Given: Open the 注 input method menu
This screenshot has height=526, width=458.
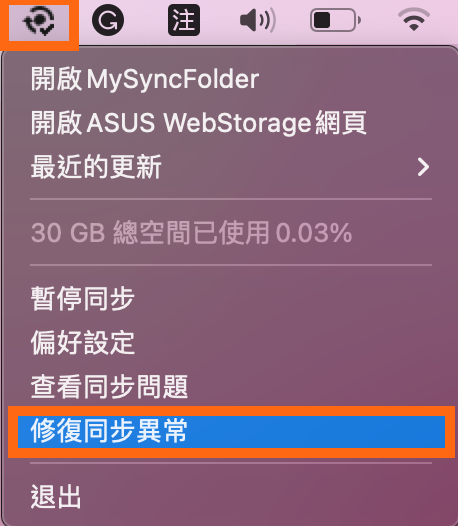Looking at the screenshot, I should (x=184, y=20).
